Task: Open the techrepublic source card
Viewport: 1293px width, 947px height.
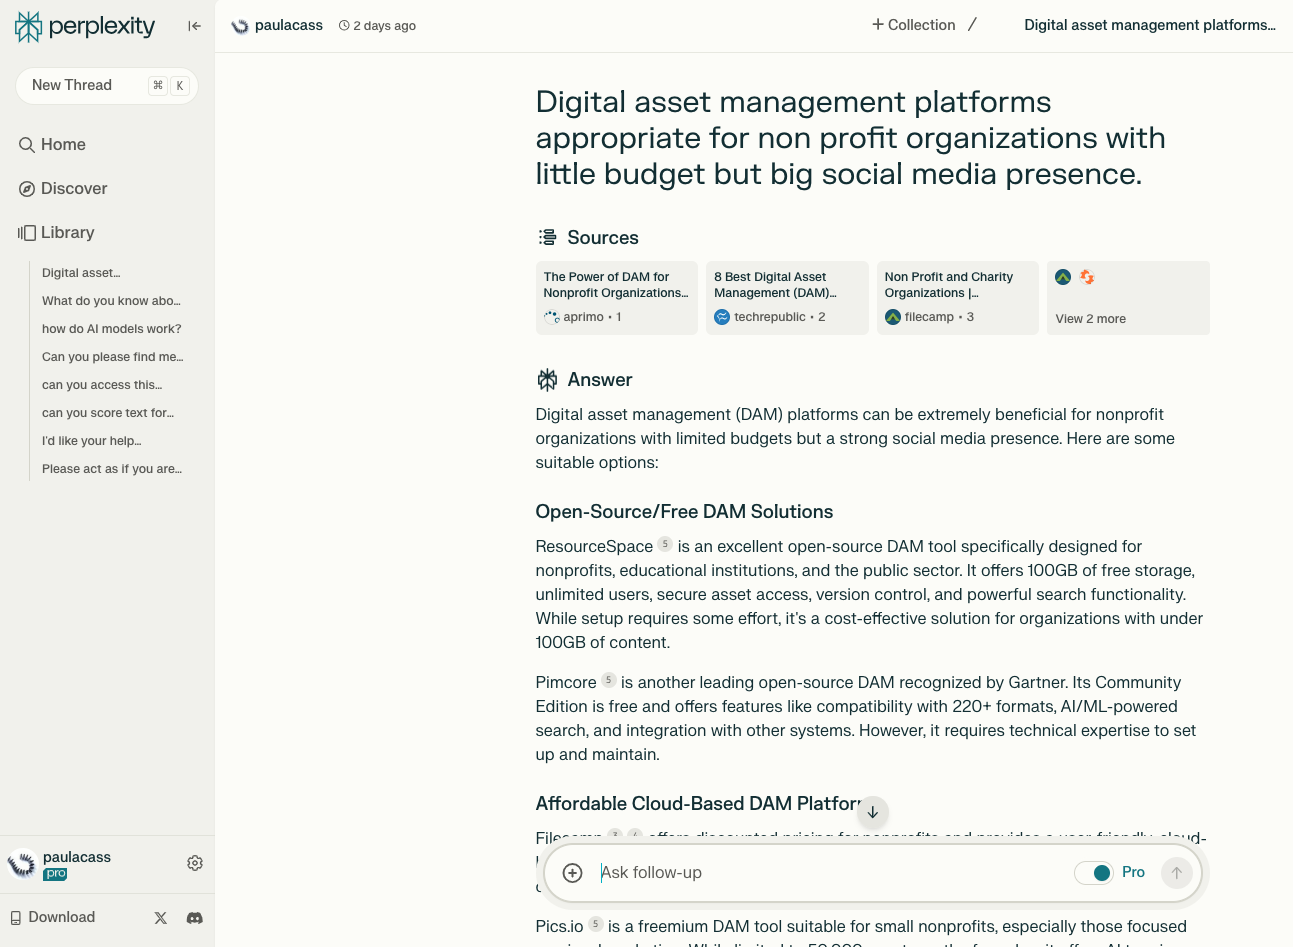Action: (x=787, y=298)
